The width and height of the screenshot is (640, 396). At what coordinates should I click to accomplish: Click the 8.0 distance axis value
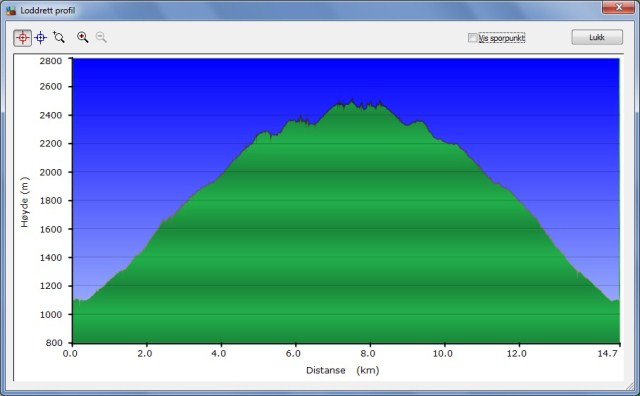pyautogui.click(x=367, y=354)
